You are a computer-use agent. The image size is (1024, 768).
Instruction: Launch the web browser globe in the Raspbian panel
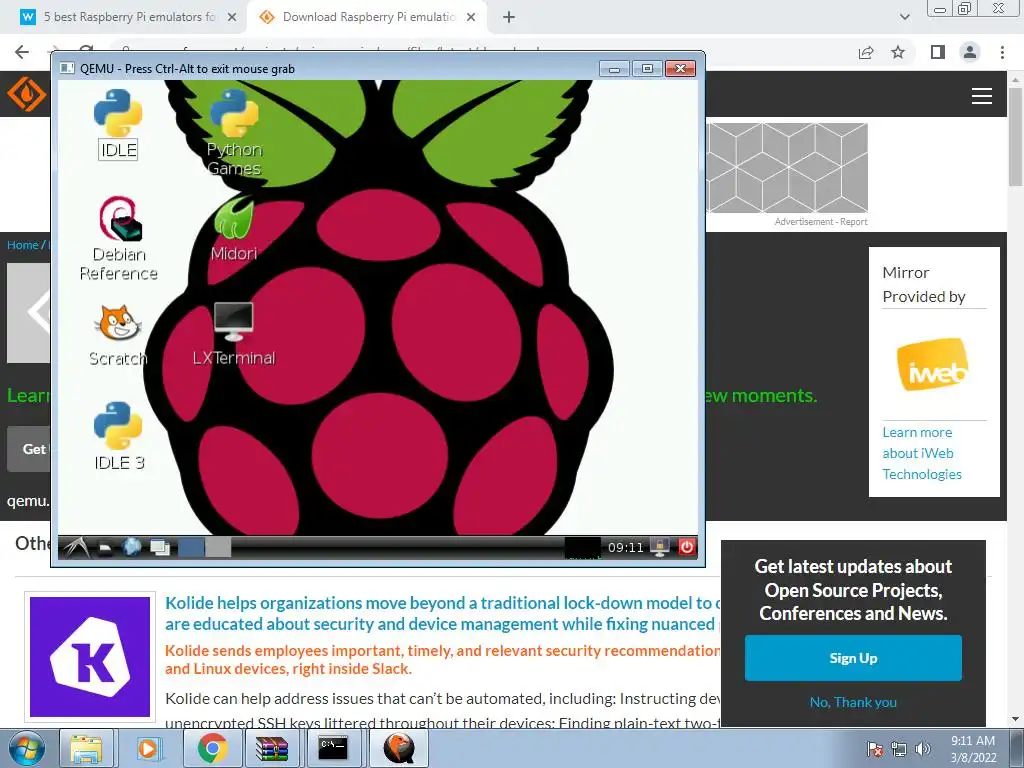click(x=132, y=547)
